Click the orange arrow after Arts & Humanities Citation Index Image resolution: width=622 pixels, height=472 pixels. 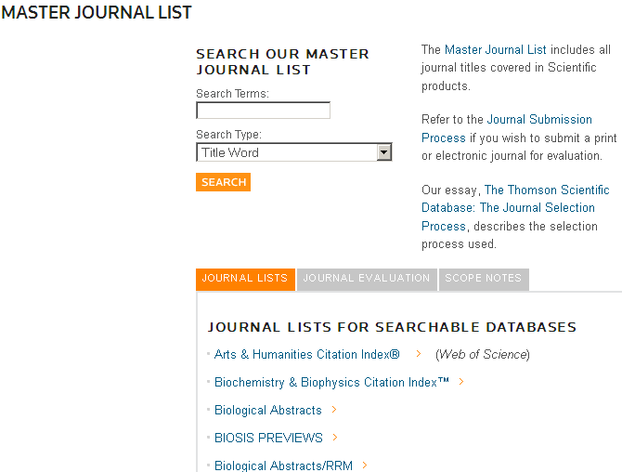418,354
